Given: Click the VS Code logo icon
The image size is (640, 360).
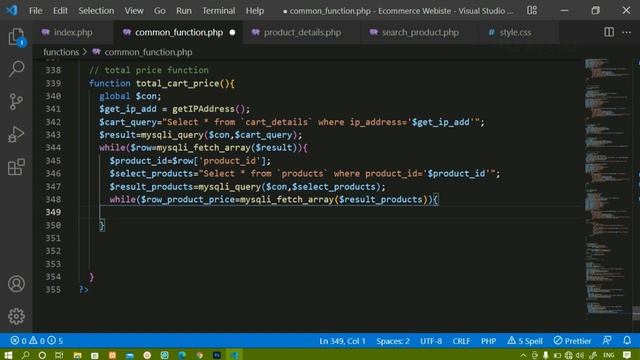Looking at the screenshot, I should [x=11, y=10].
